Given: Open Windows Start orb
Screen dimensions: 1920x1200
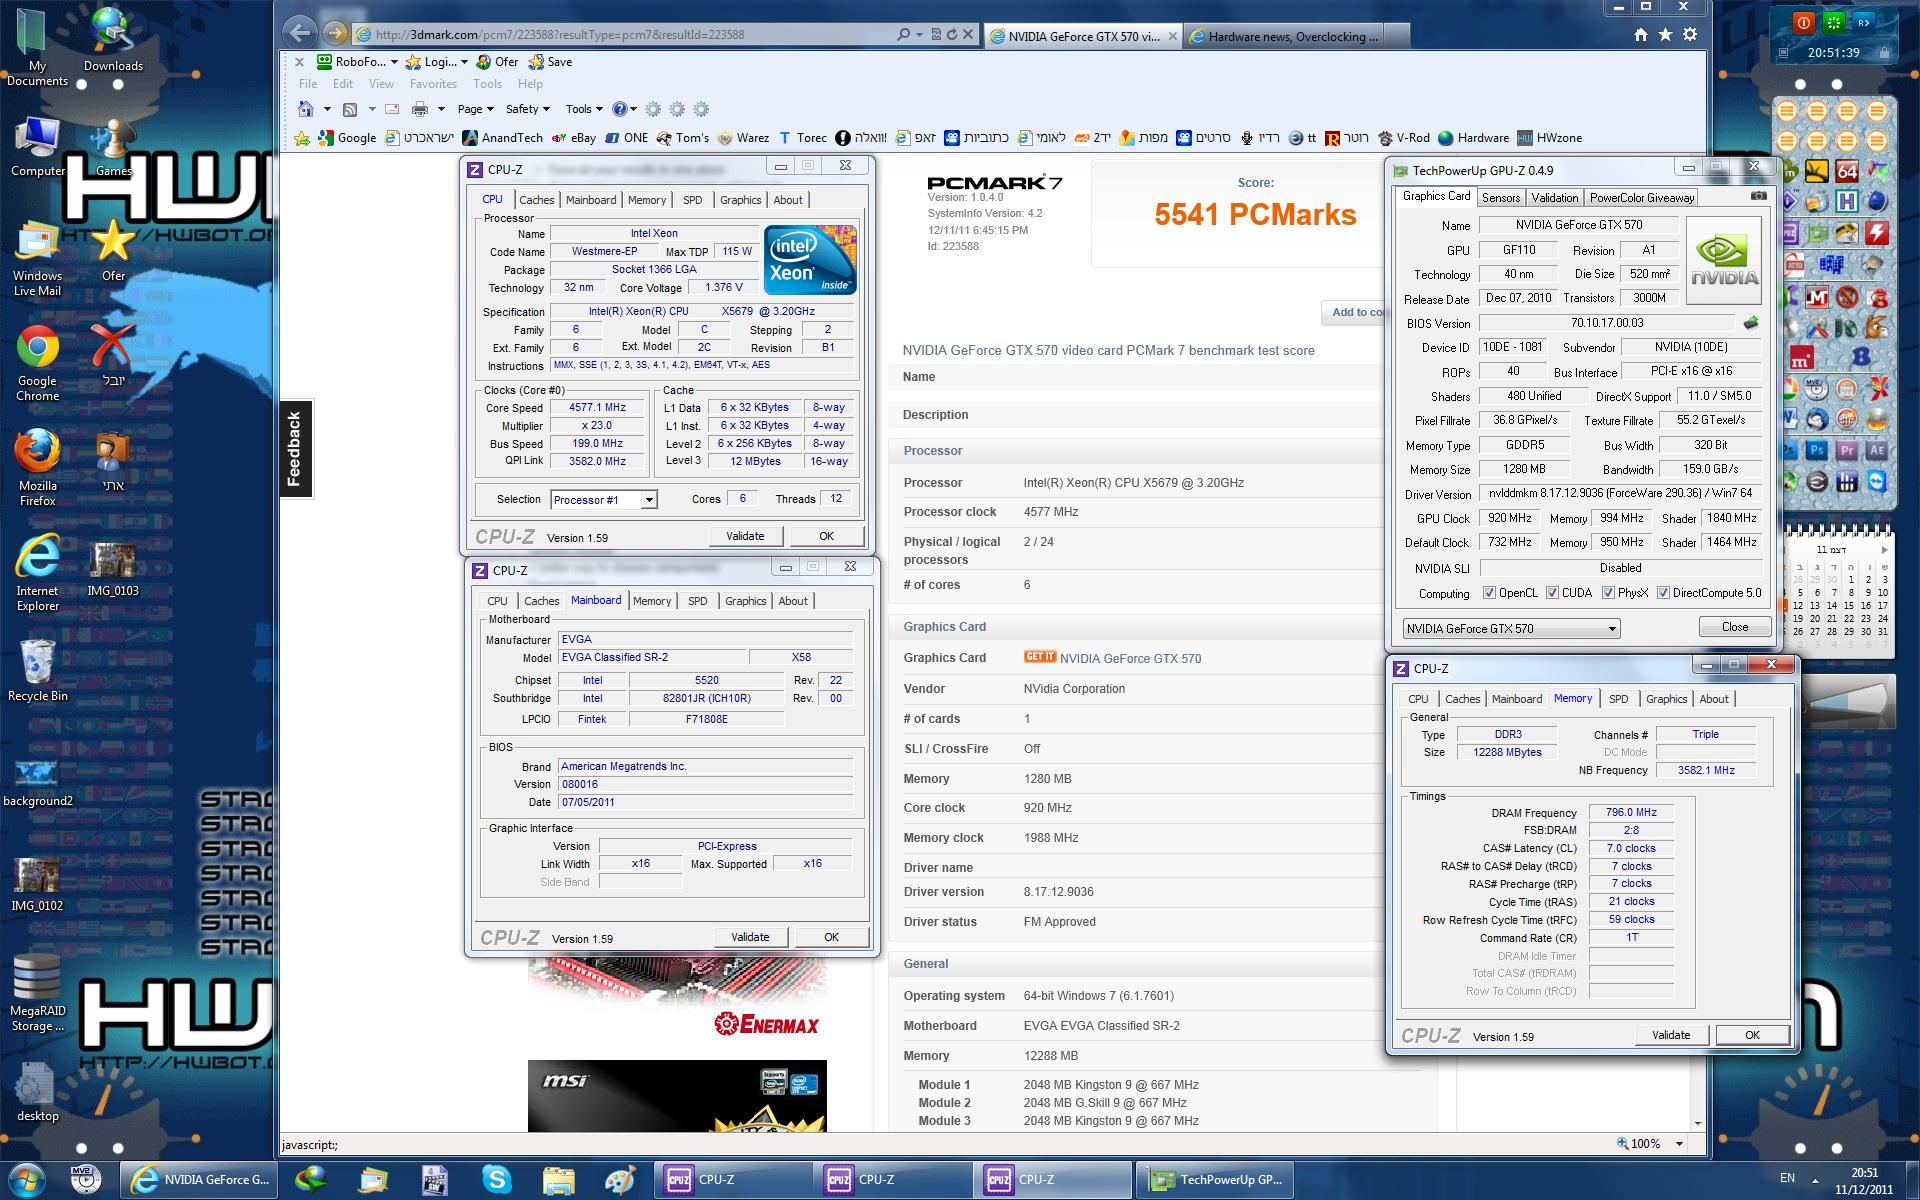Looking at the screenshot, I should 26,1180.
